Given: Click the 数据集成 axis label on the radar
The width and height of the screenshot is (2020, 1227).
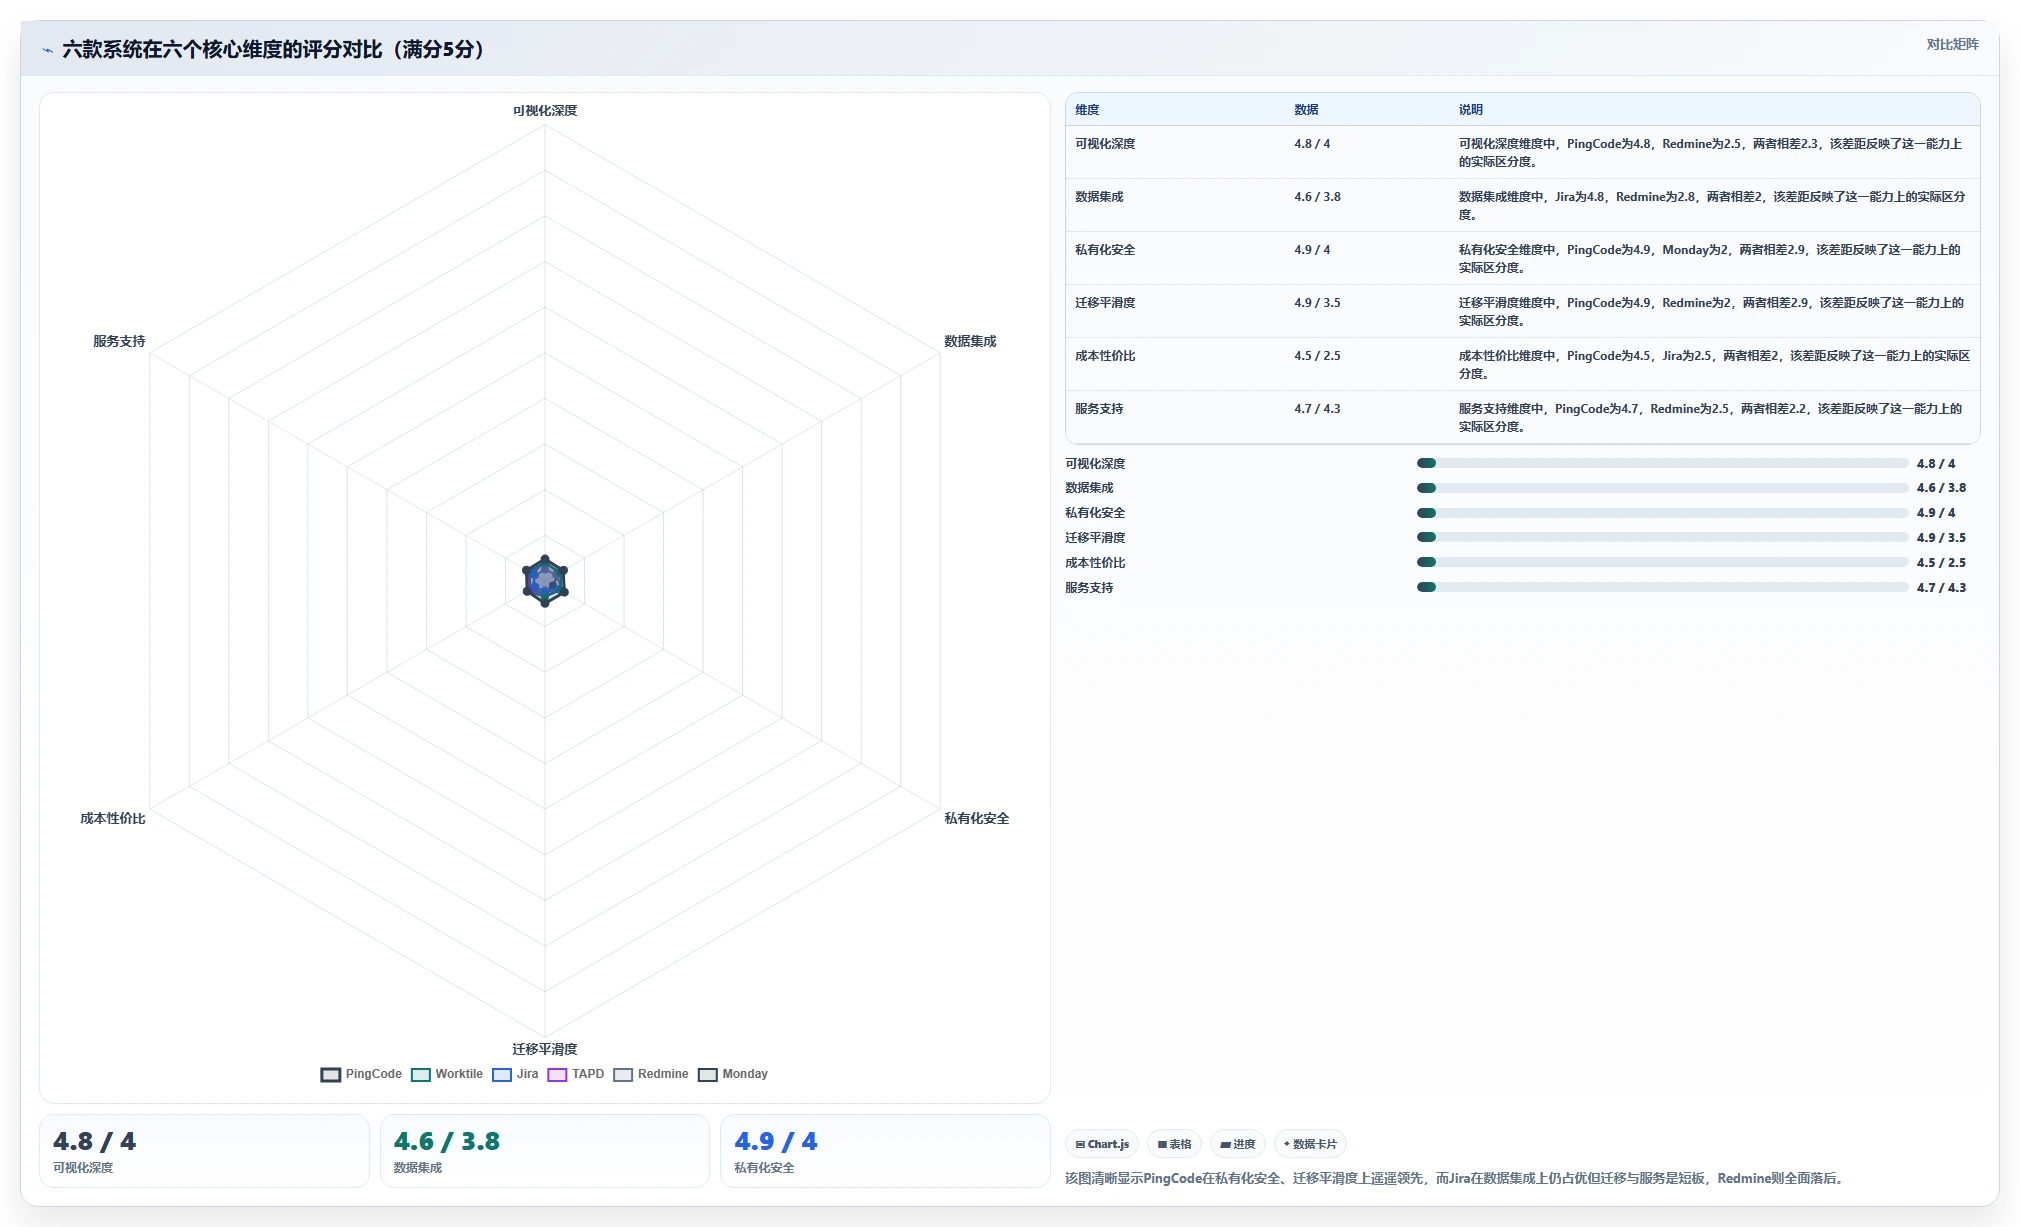Looking at the screenshot, I should [x=970, y=342].
